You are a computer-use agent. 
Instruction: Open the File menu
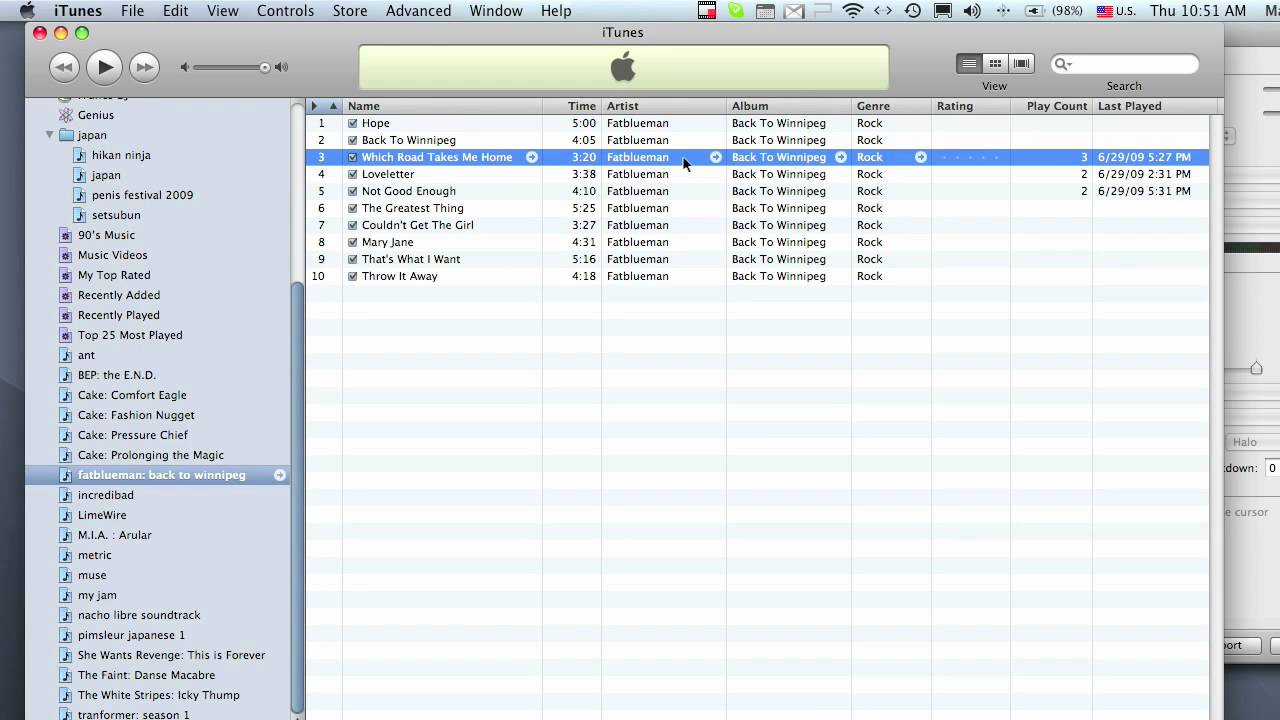132,11
